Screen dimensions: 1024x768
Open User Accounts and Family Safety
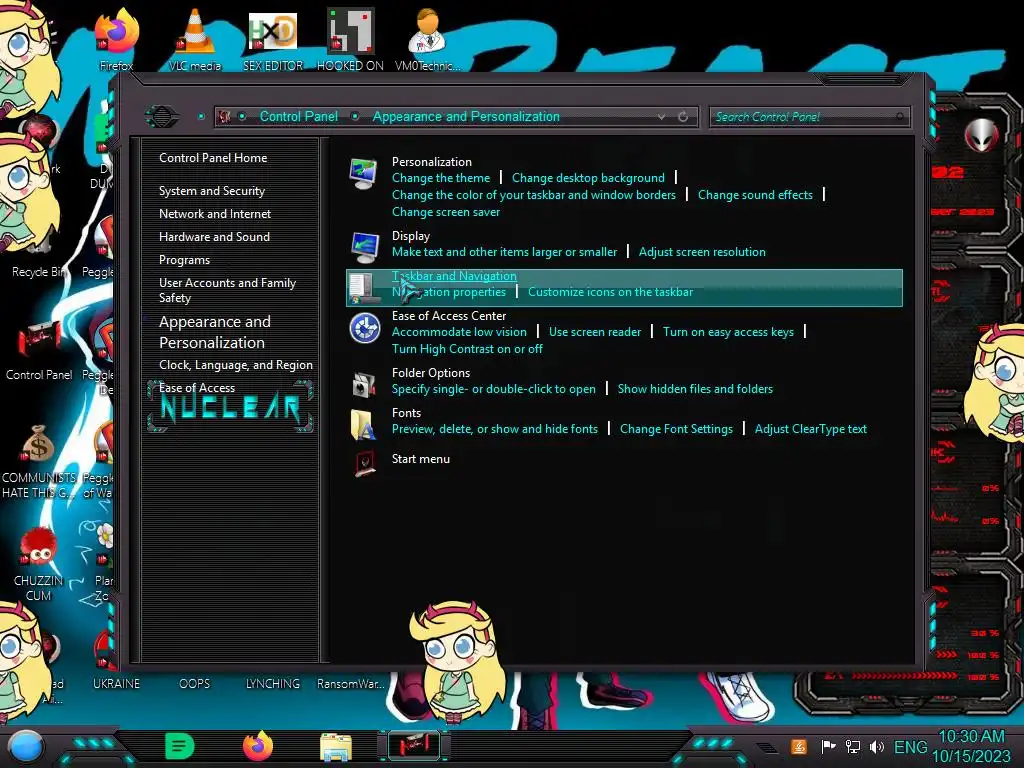click(227, 290)
